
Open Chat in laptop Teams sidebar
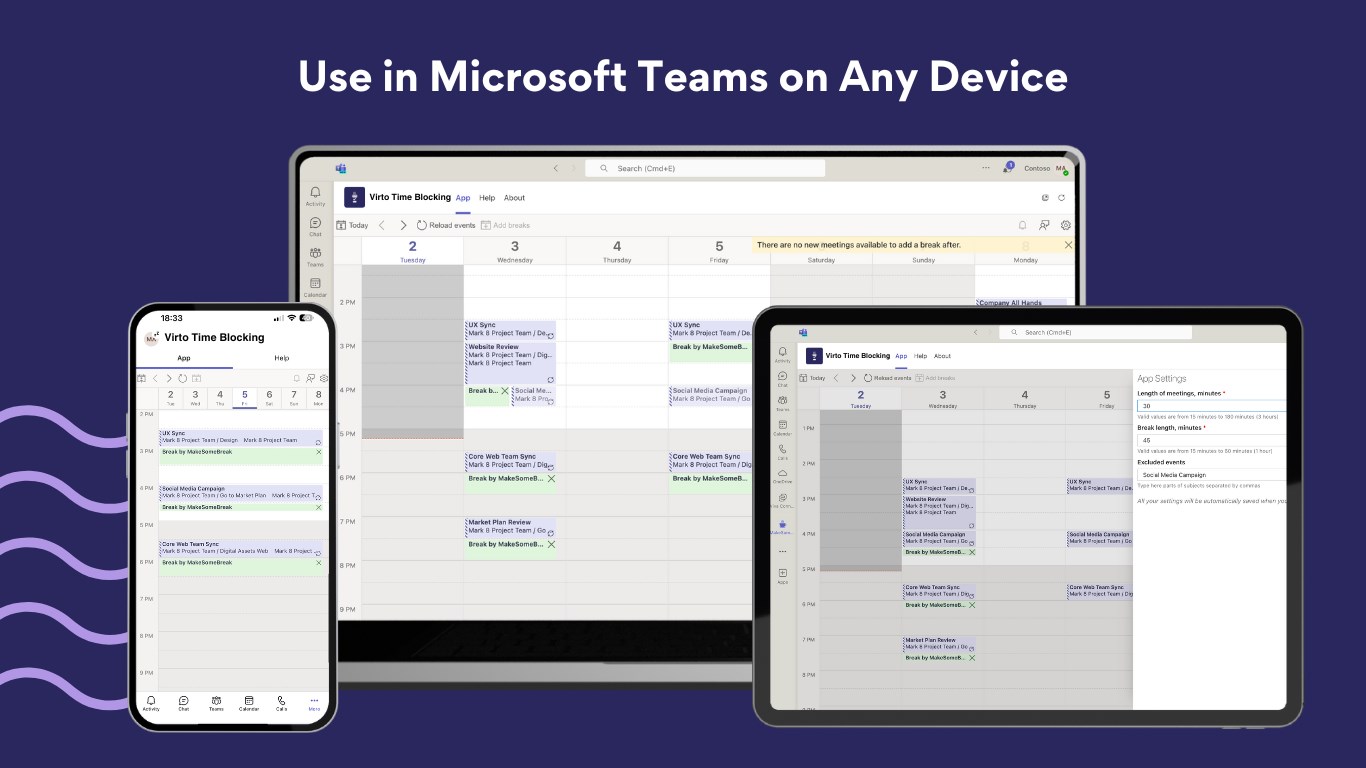[x=315, y=227]
